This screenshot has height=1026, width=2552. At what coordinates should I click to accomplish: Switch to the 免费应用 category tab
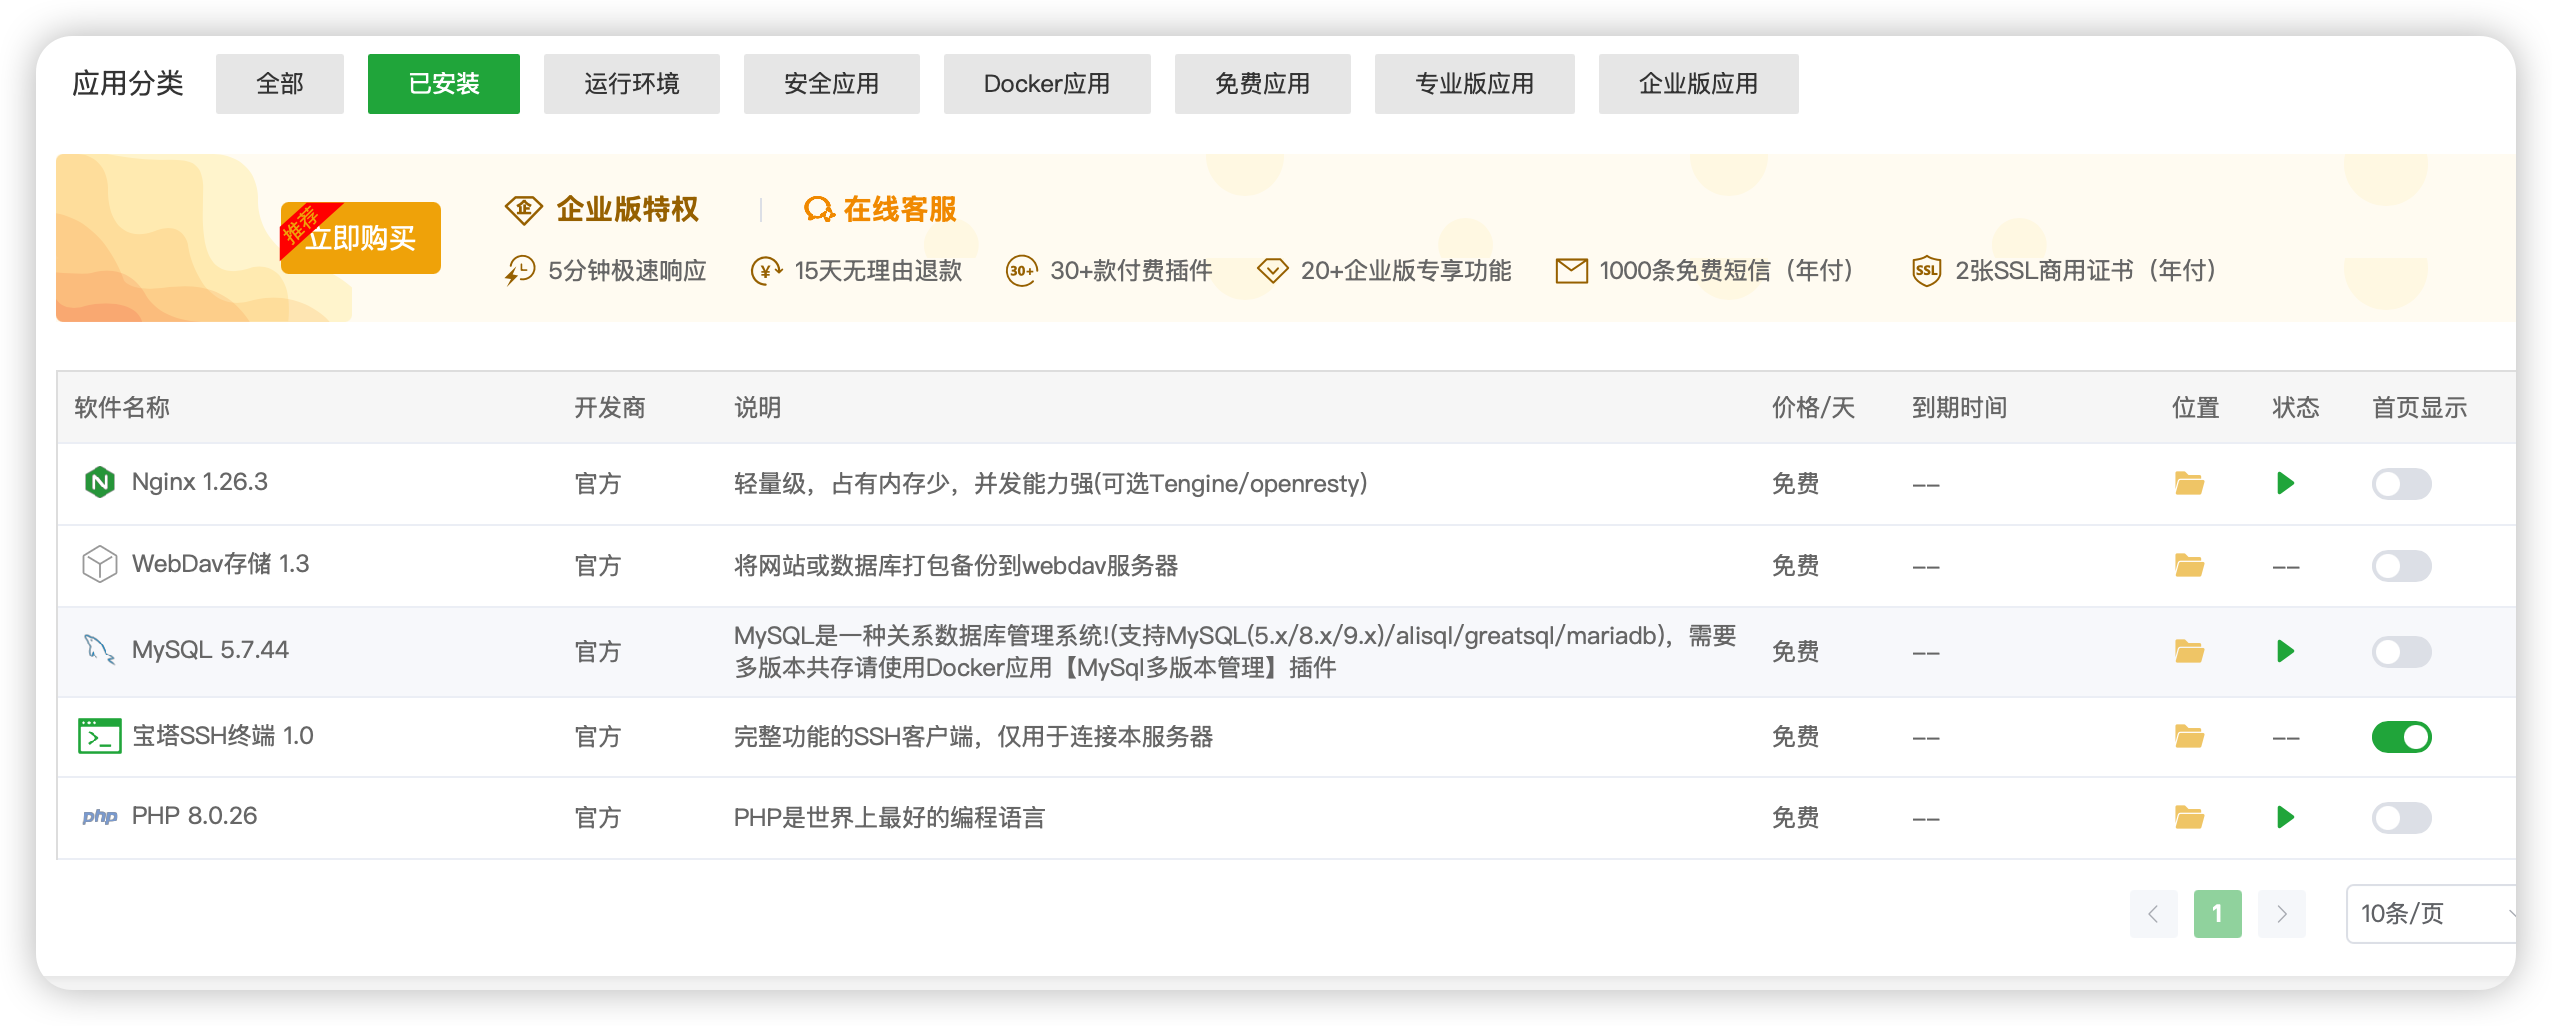click(x=1263, y=84)
